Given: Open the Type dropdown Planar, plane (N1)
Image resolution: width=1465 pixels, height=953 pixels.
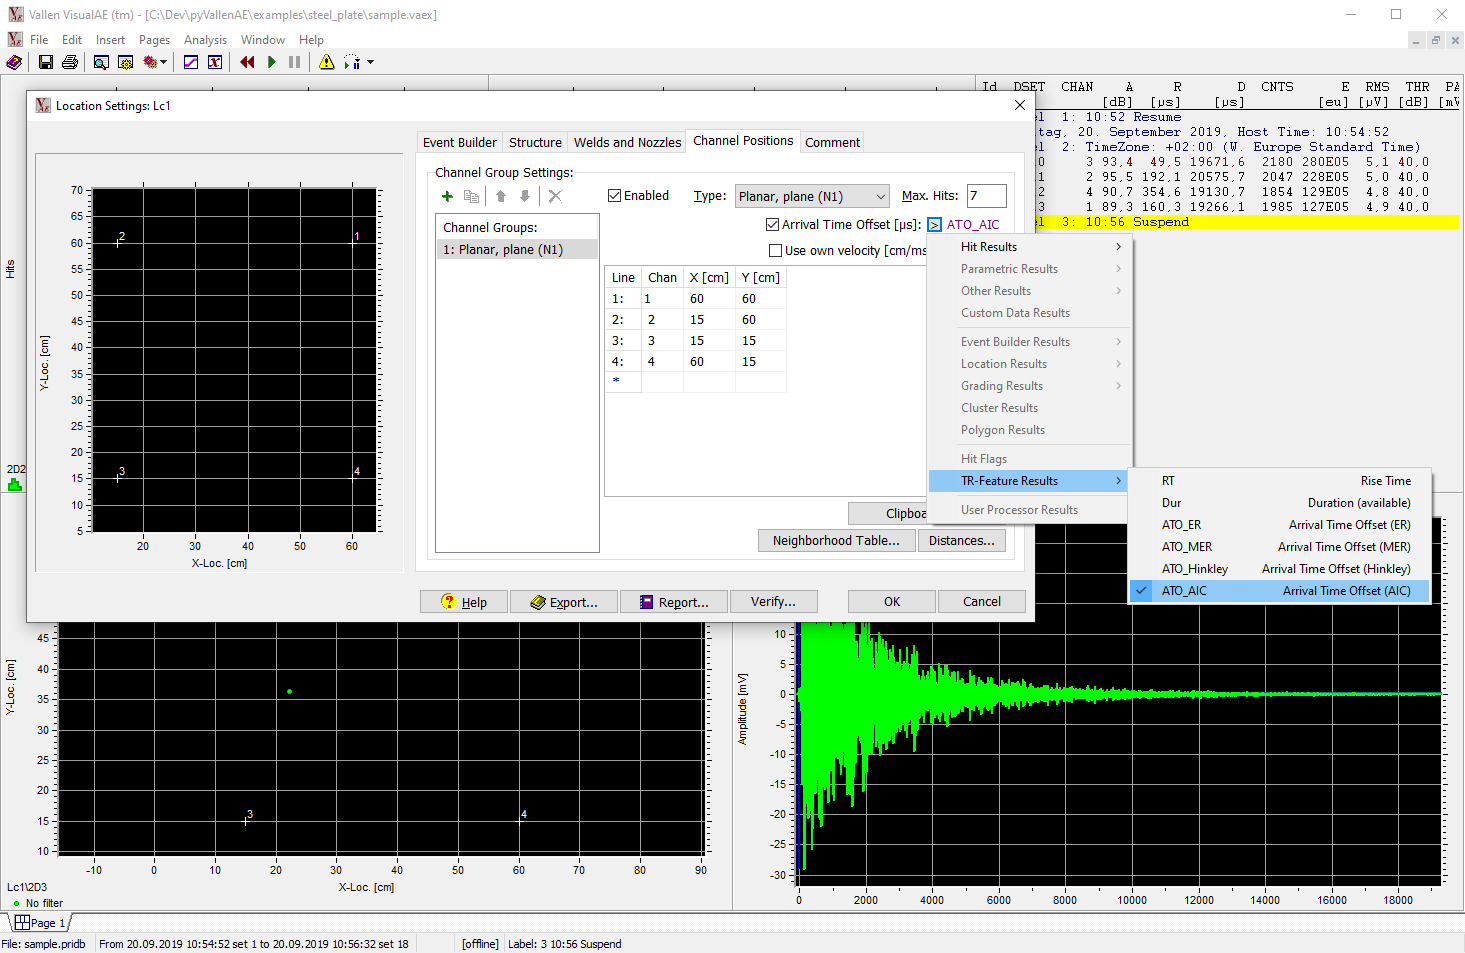Looking at the screenshot, I should (x=812, y=196).
